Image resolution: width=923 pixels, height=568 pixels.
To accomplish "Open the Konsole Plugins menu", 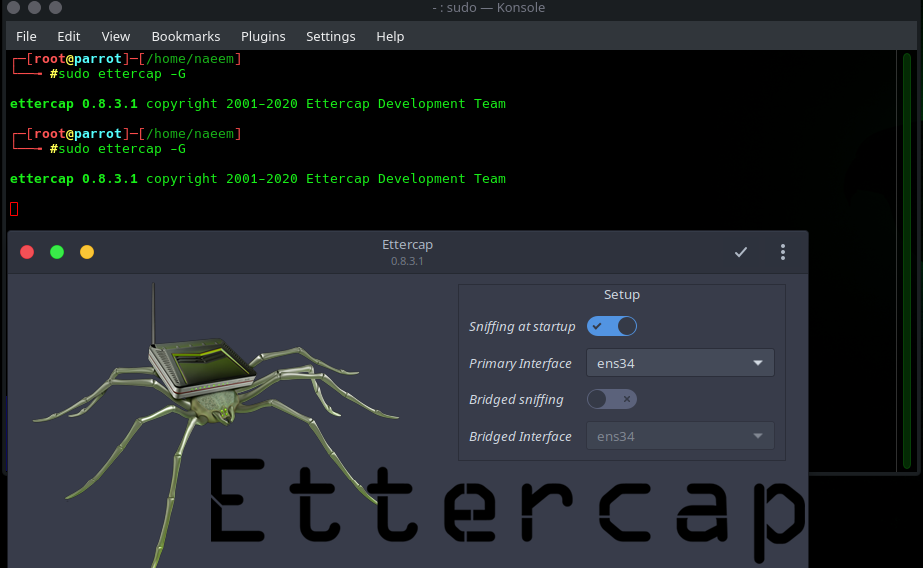I will tap(263, 36).
